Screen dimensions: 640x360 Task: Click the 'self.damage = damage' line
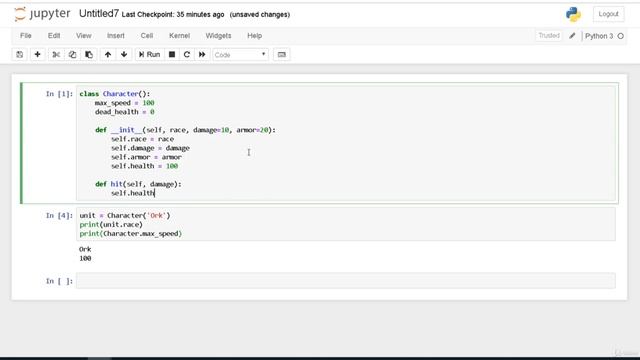[x=150, y=148]
